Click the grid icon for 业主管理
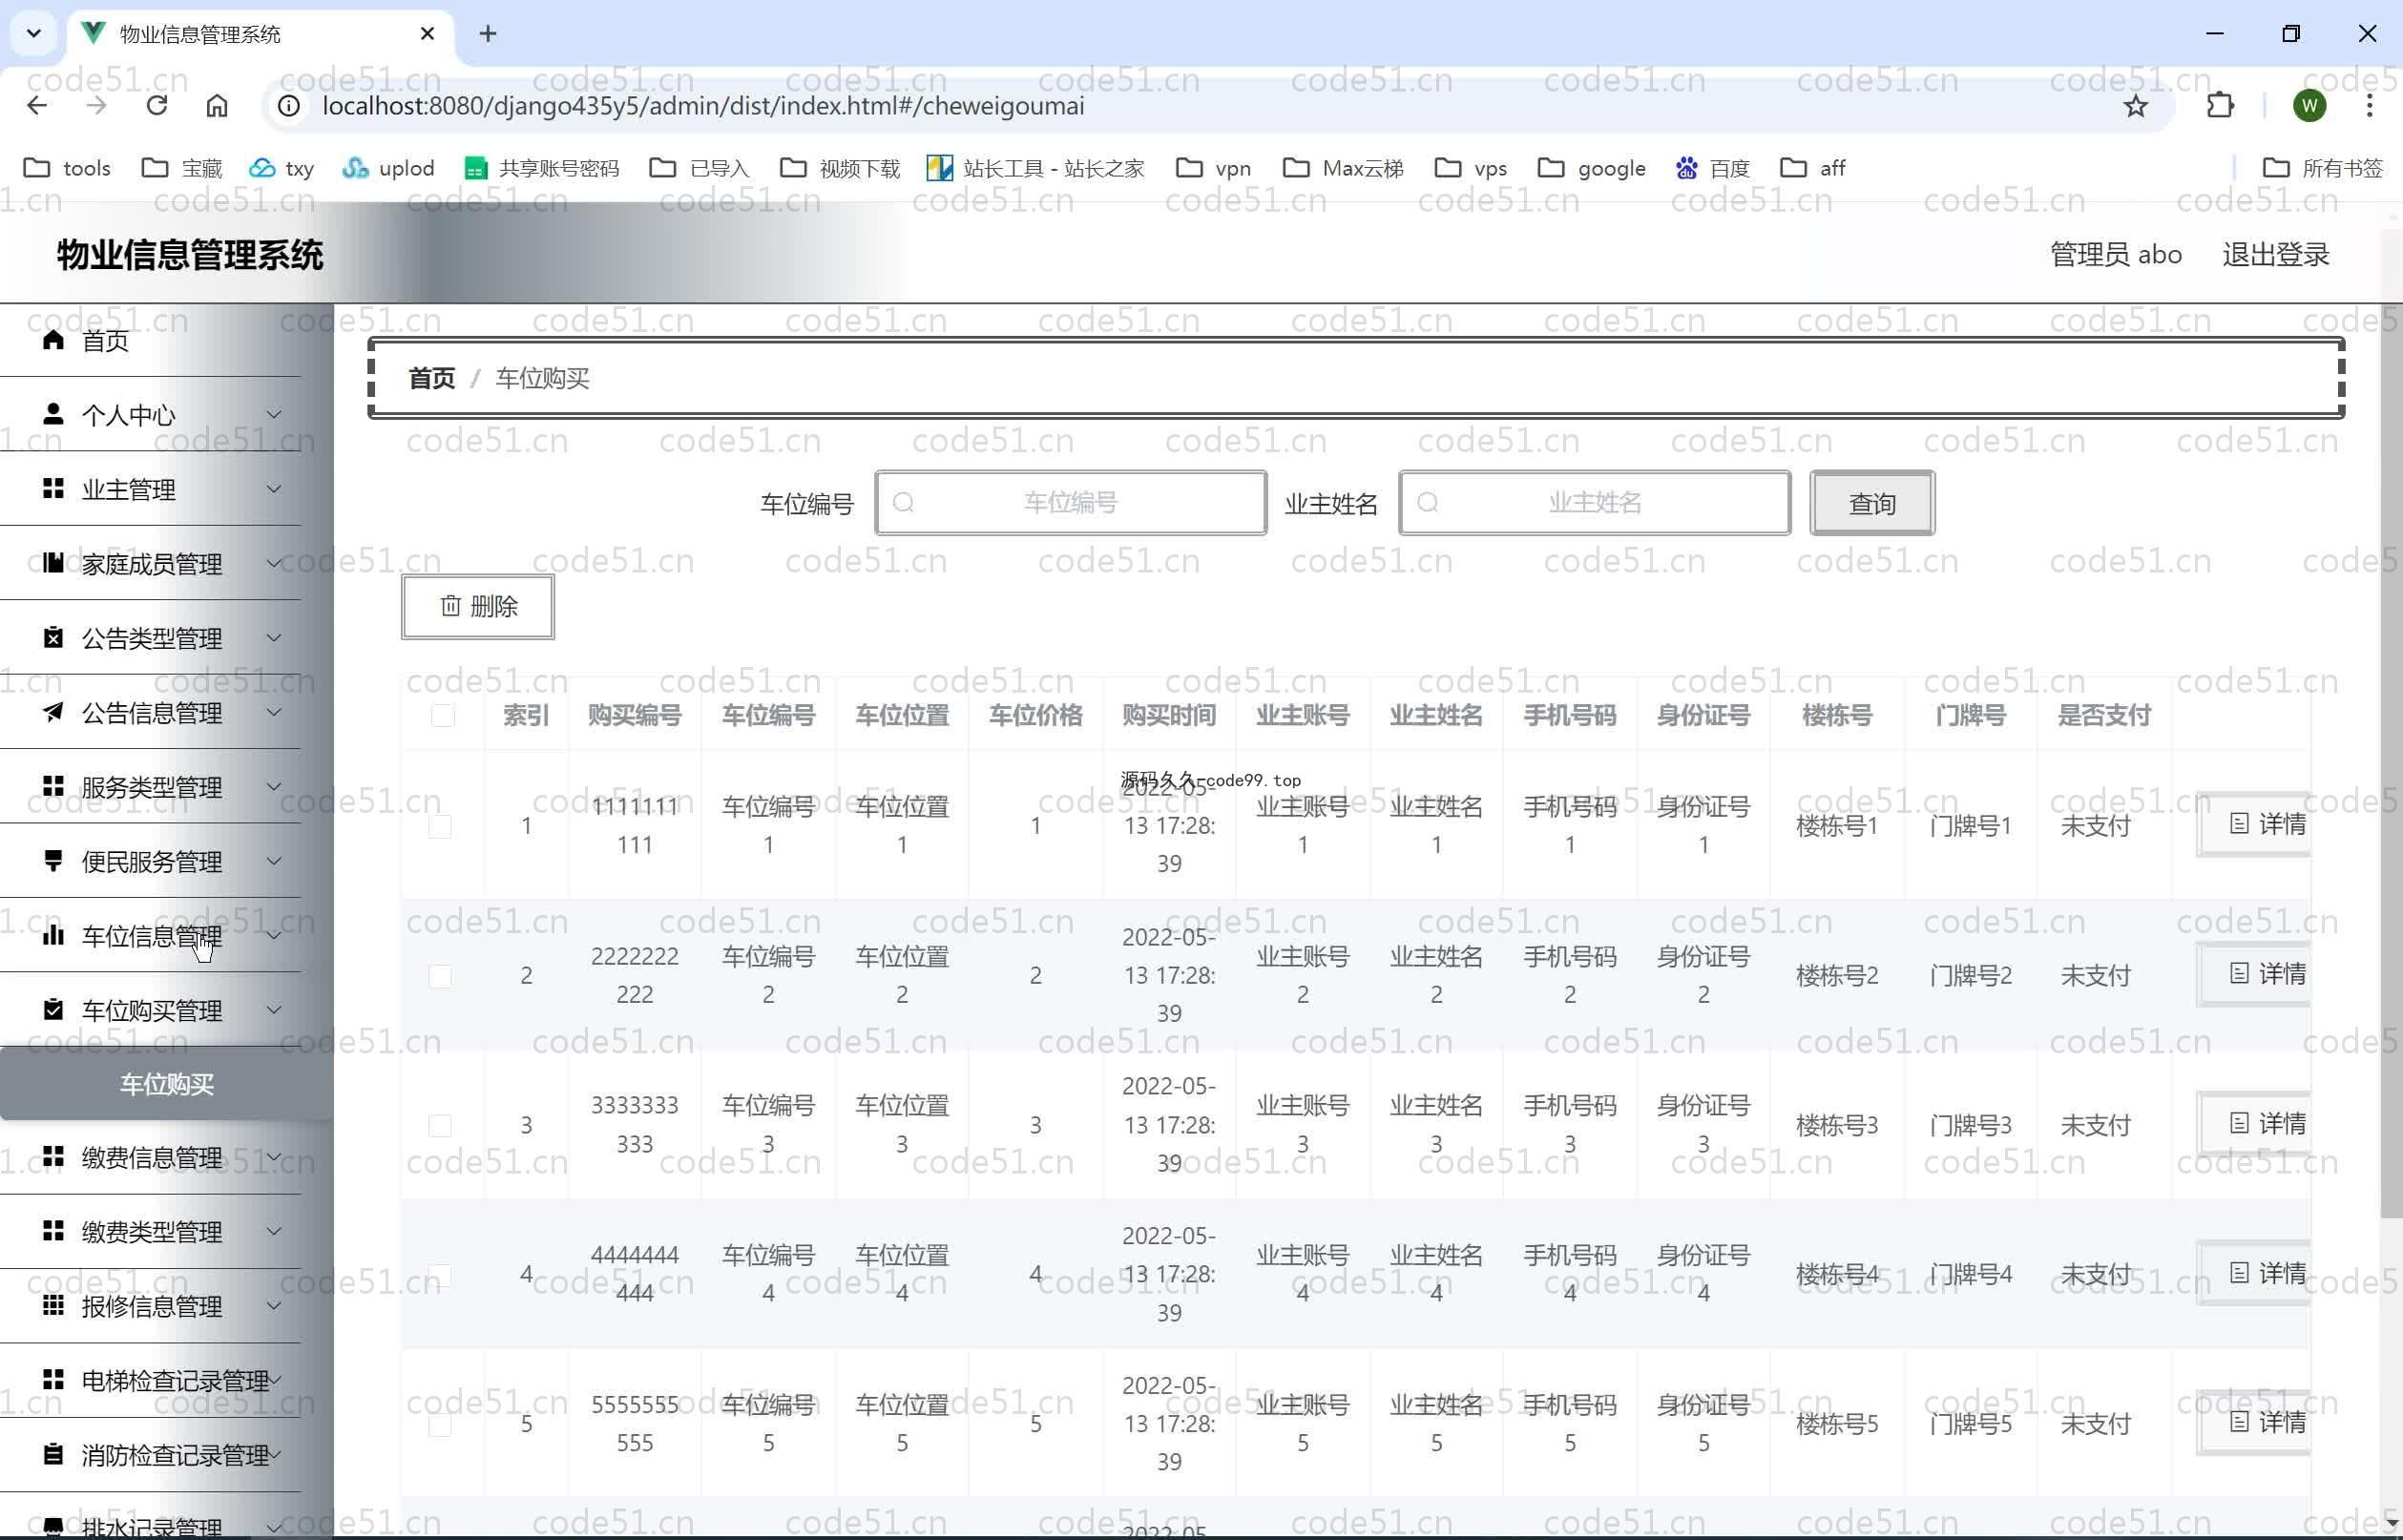This screenshot has width=2403, height=1540. click(53, 488)
